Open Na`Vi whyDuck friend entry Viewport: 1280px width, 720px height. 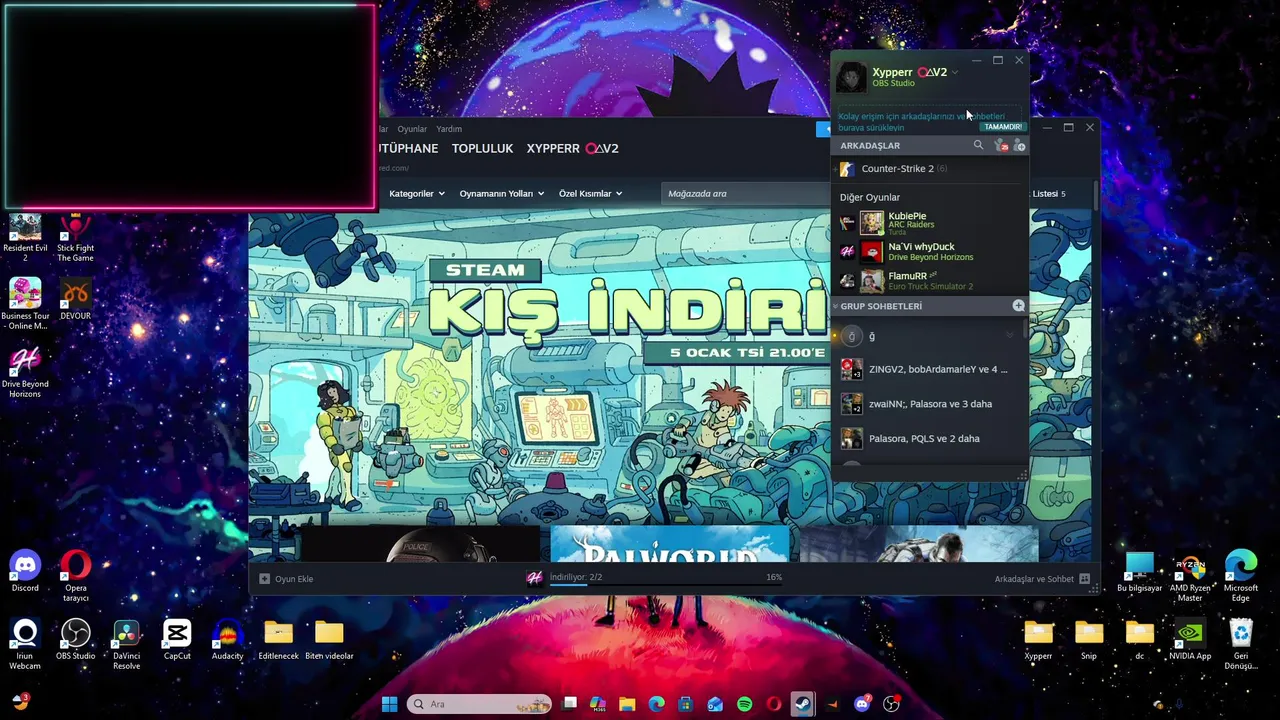coord(930,251)
